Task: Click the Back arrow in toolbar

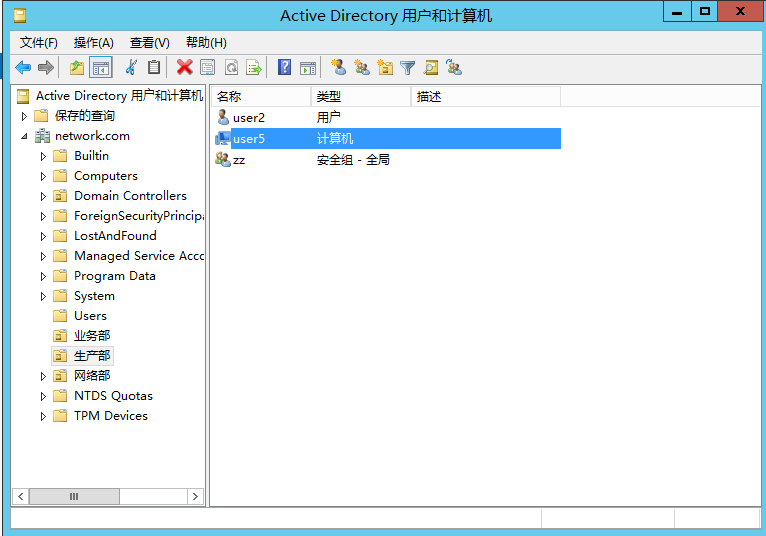Action: pos(23,67)
